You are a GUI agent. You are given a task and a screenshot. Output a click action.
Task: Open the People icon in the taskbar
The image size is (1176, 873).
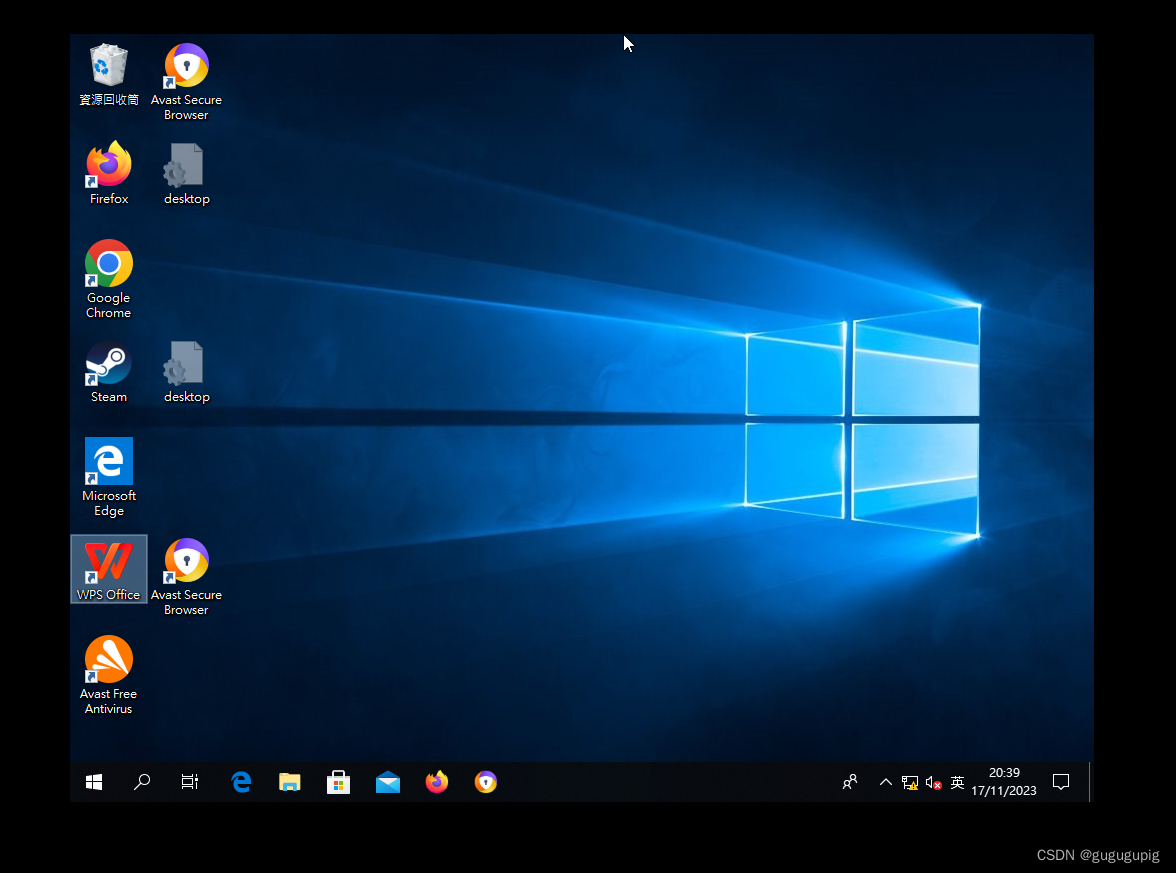850,782
